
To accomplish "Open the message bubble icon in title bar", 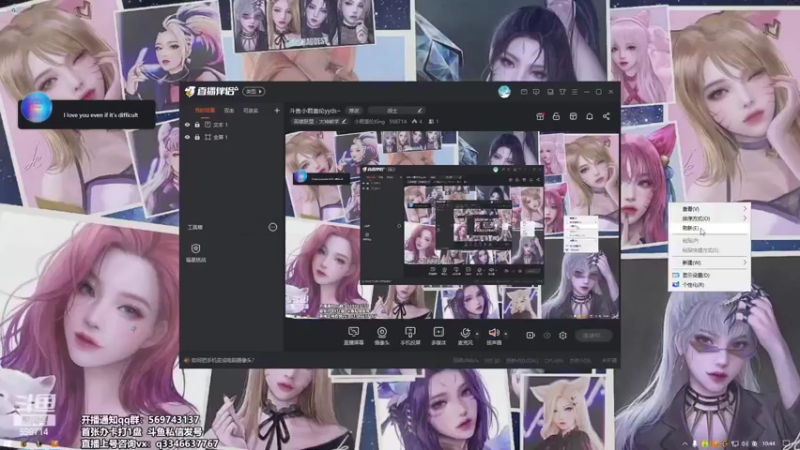I will pyautogui.click(x=536, y=92).
